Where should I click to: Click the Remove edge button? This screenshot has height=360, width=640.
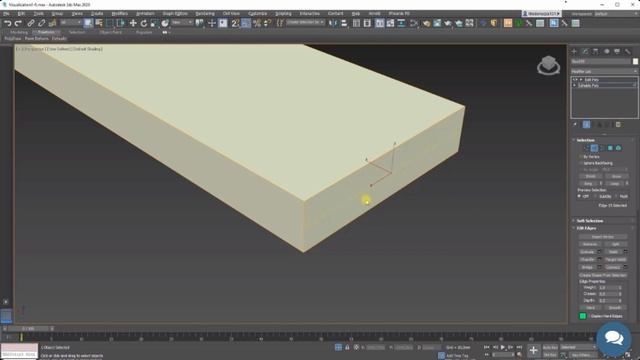coord(590,244)
